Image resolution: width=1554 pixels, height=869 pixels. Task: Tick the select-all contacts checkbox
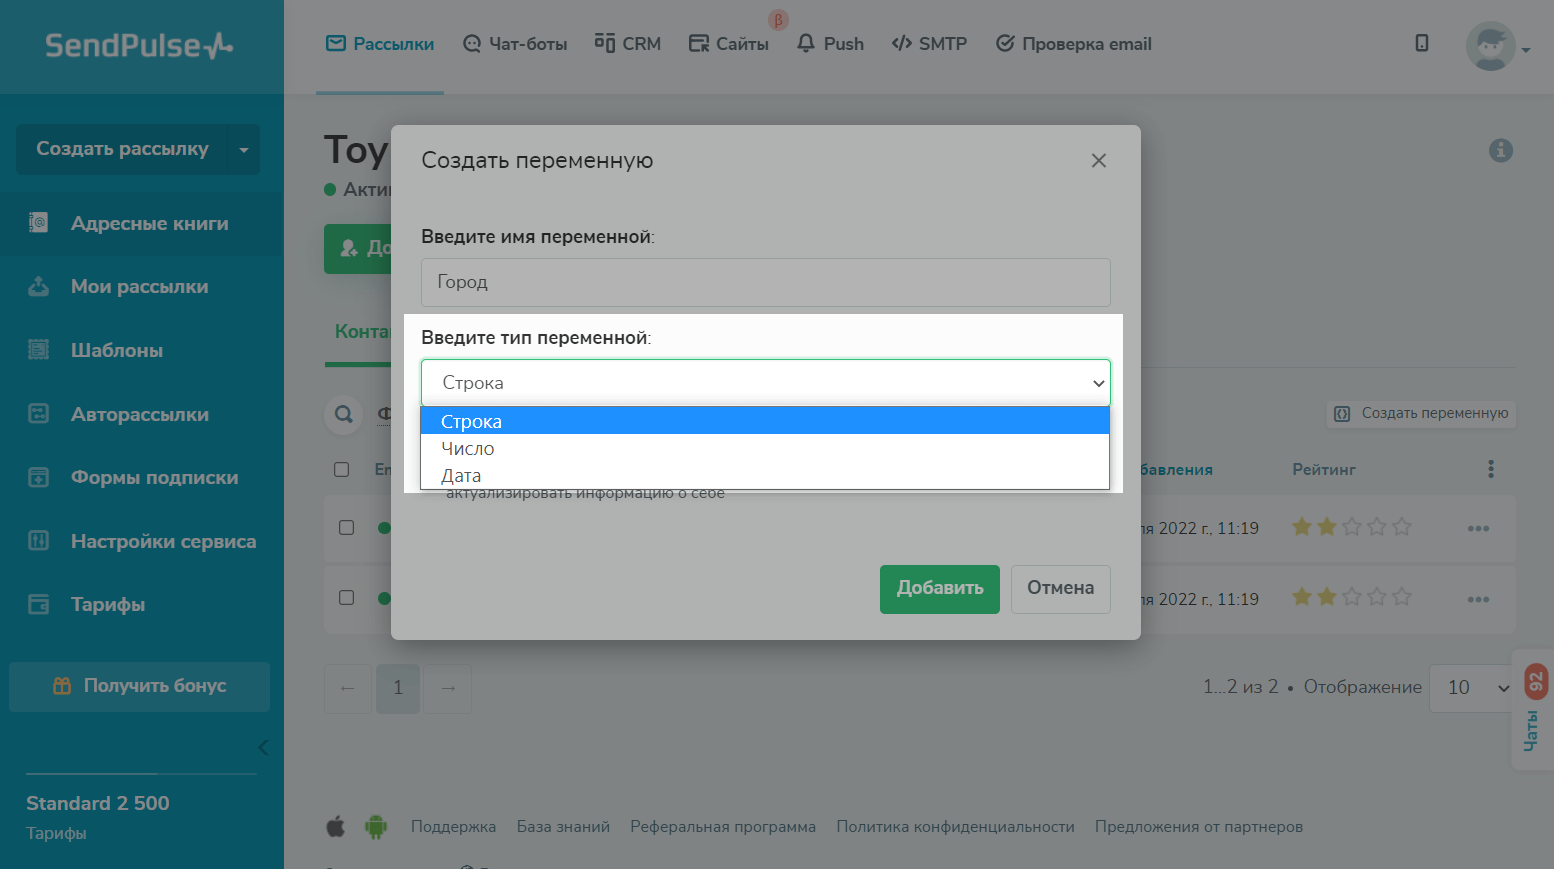(342, 470)
